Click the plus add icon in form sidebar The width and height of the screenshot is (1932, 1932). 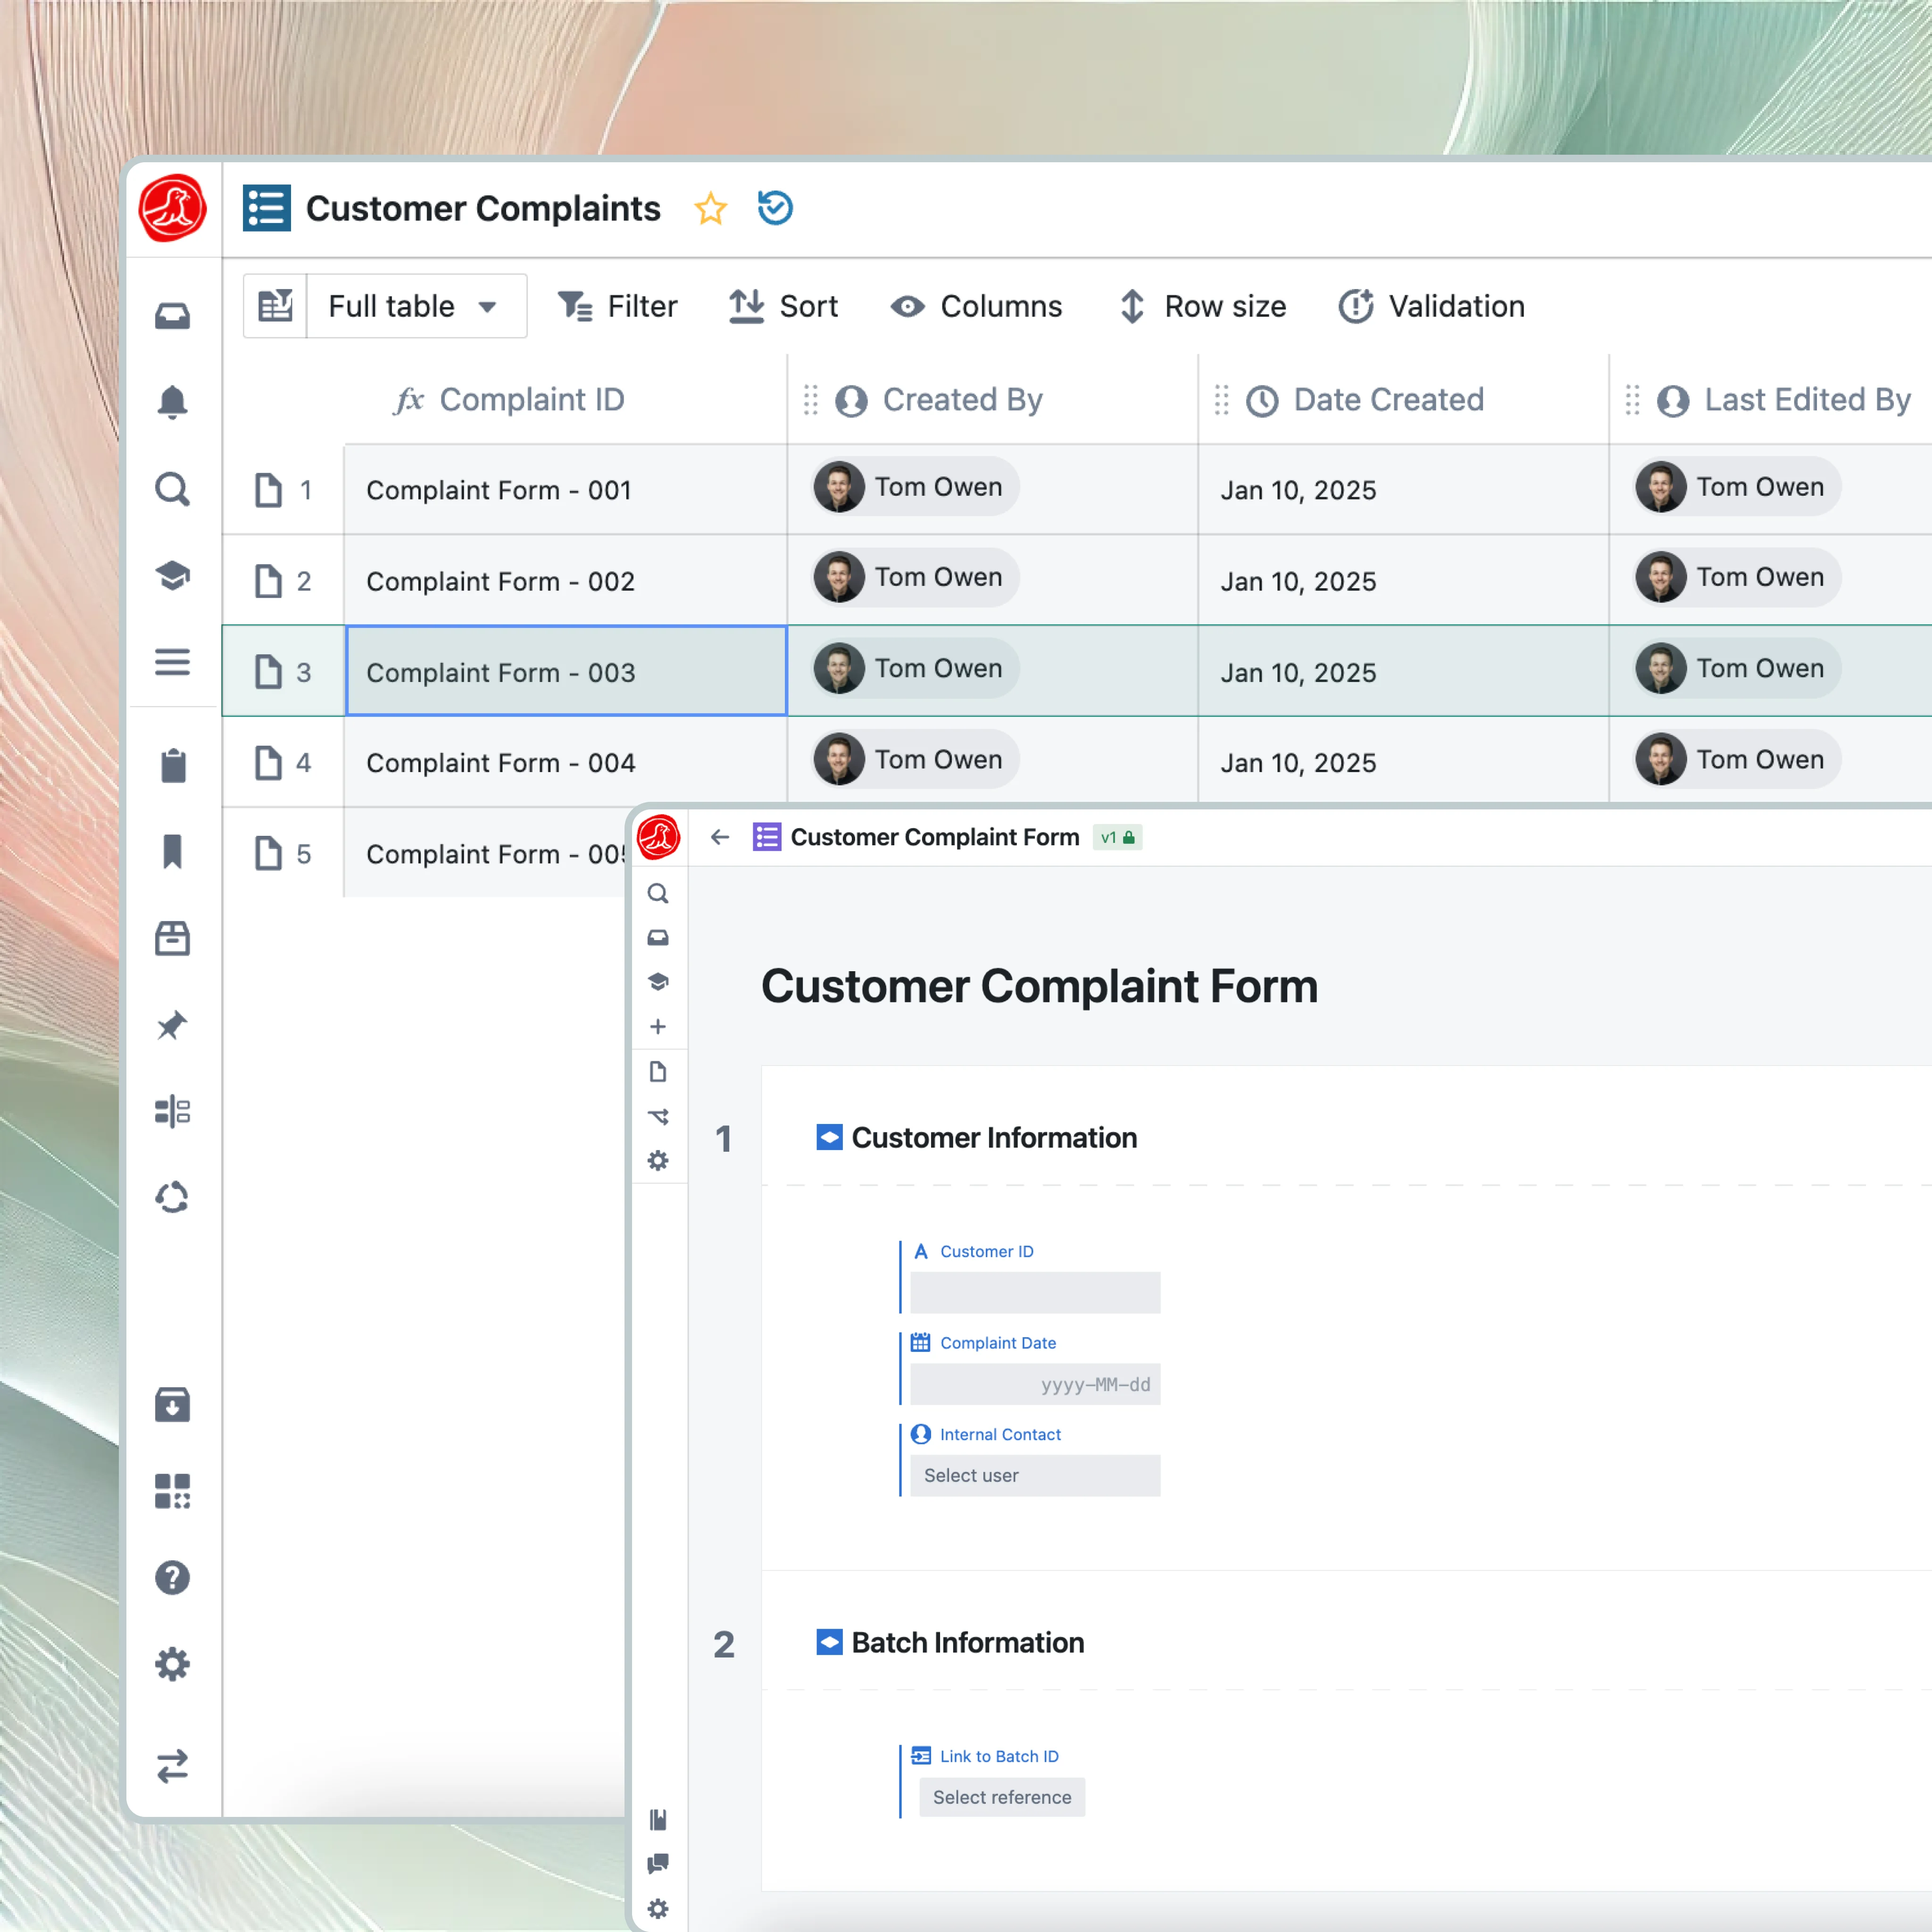pos(658,1027)
